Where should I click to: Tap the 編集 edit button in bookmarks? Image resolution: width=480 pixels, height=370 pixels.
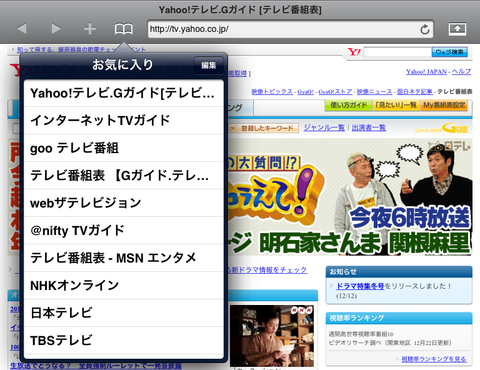[x=209, y=65]
